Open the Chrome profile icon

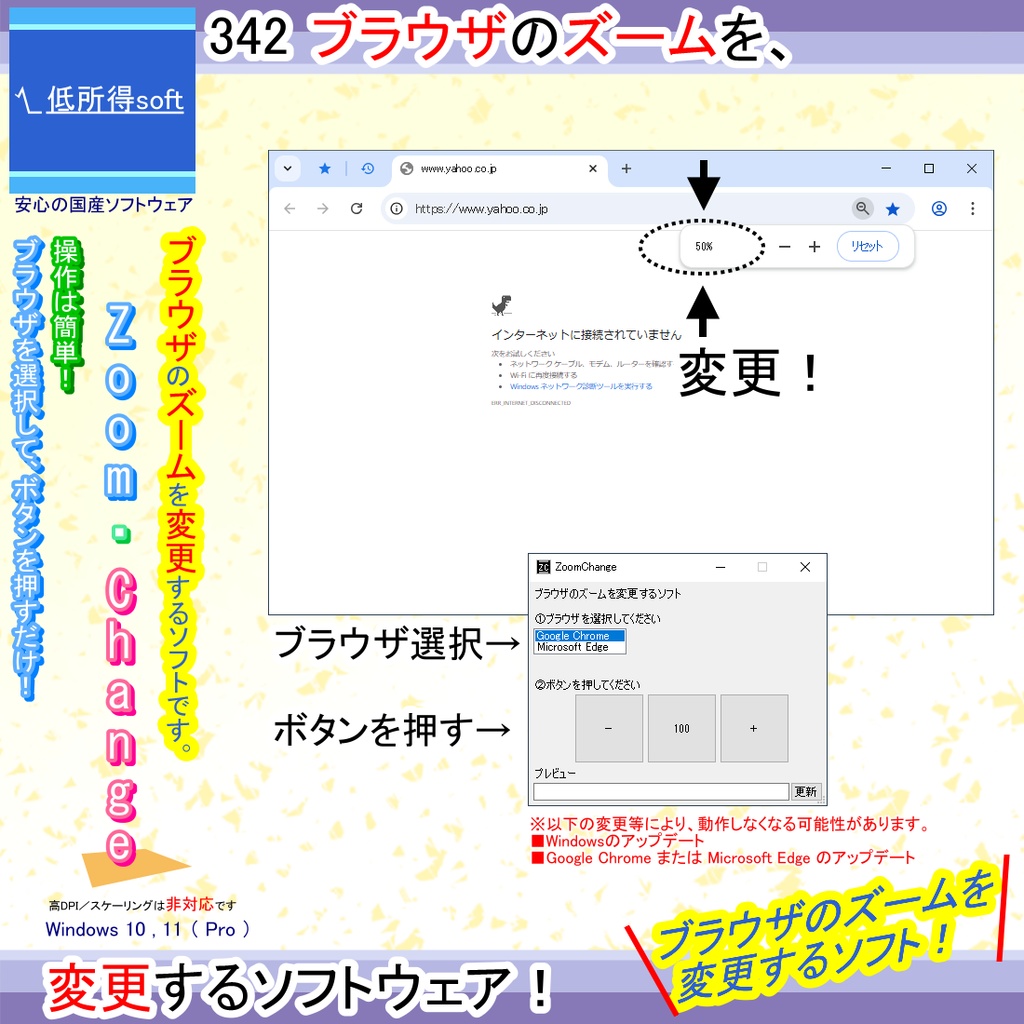(939, 208)
